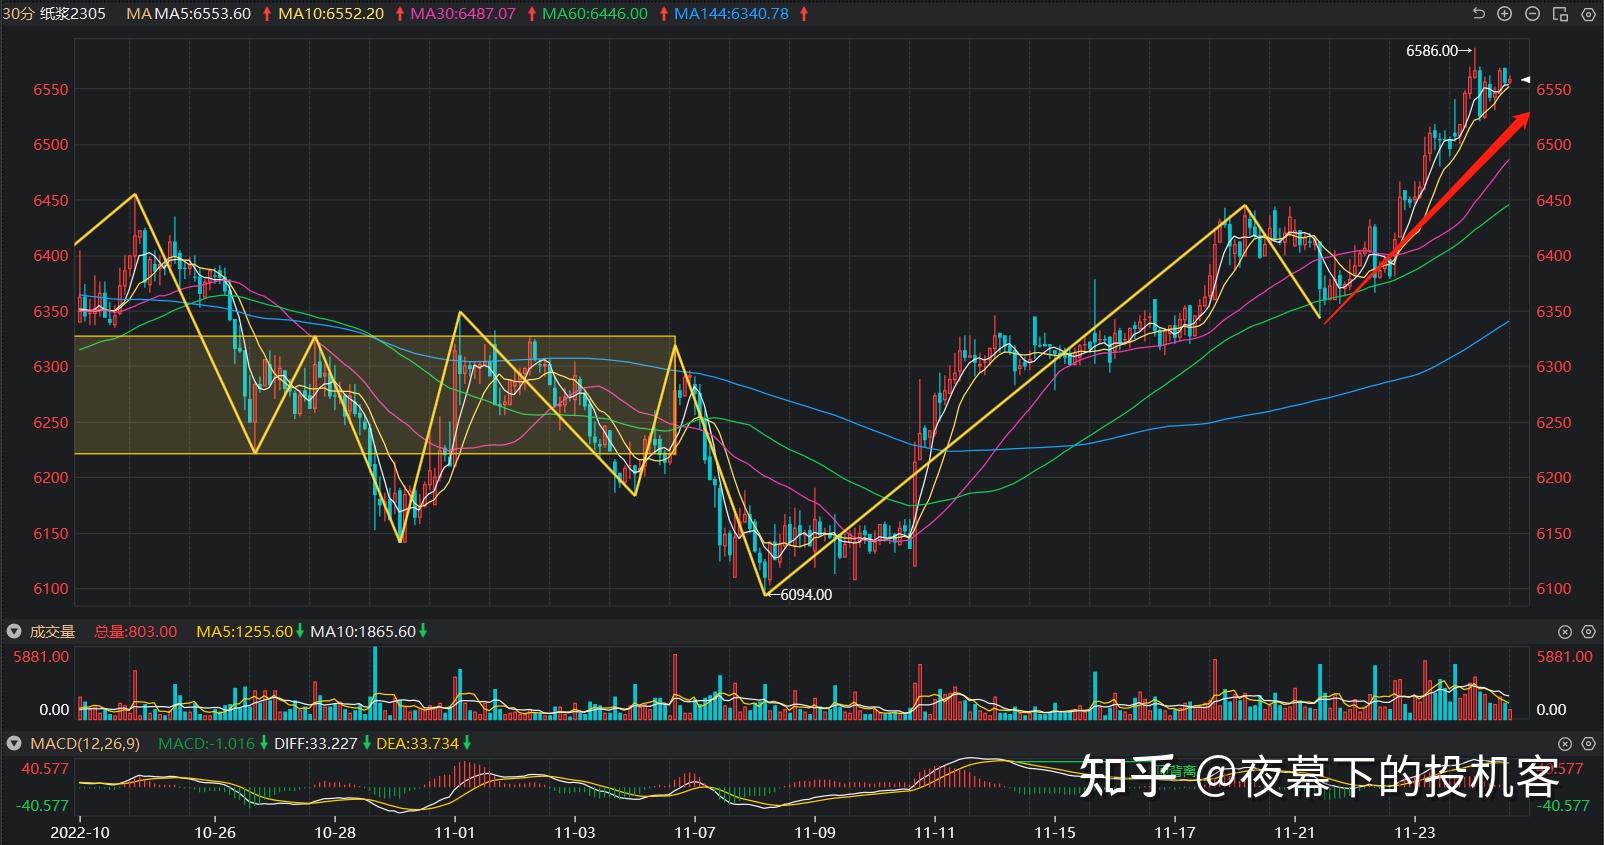This screenshot has height=845, width=1604.
Task: Click date label 11-17 on axis
Action: pos(1175,832)
